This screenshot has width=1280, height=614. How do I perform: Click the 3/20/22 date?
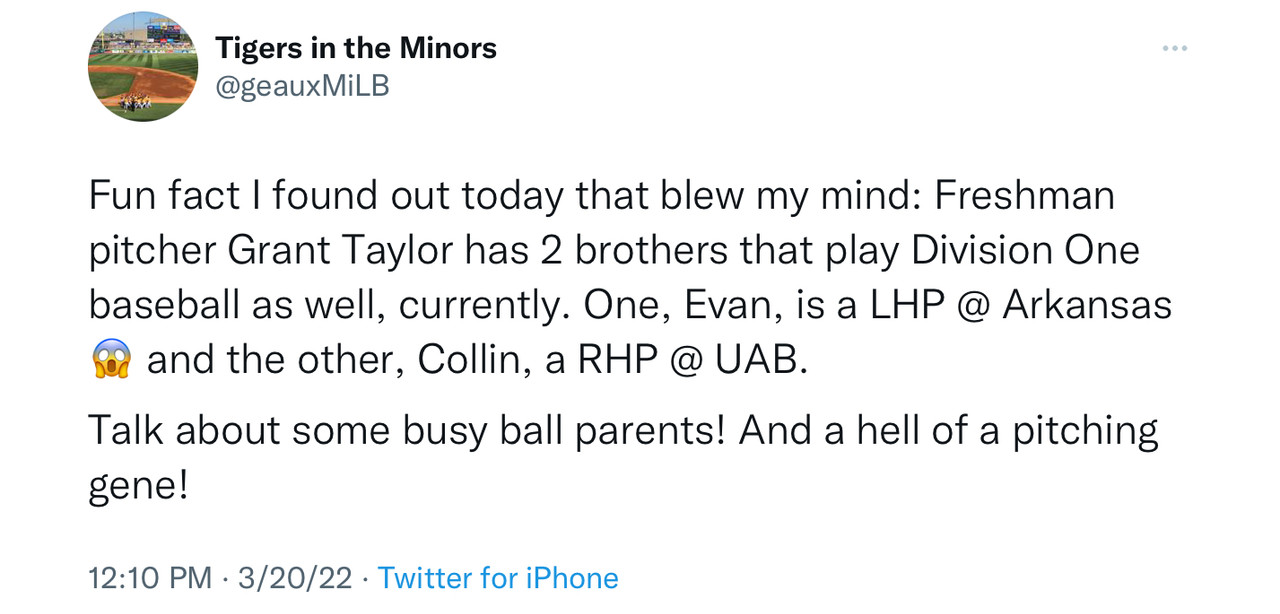pyautogui.click(x=297, y=577)
